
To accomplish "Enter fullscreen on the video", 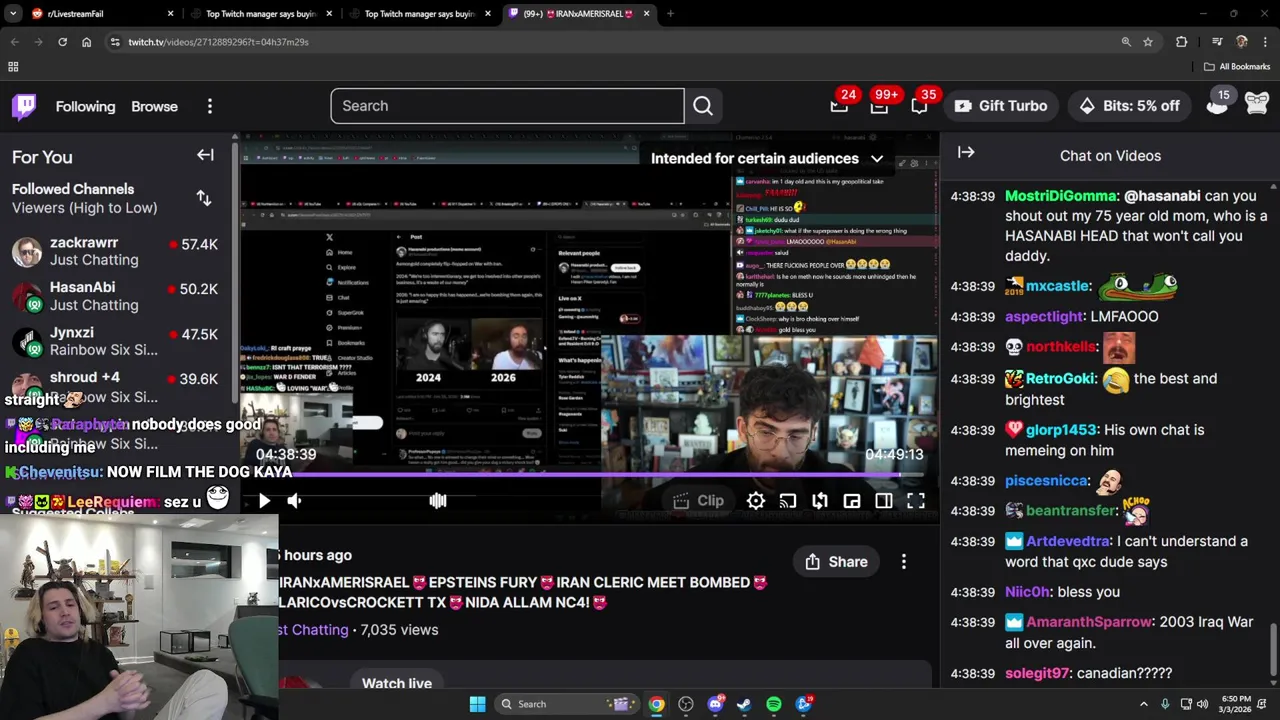I will 916,501.
